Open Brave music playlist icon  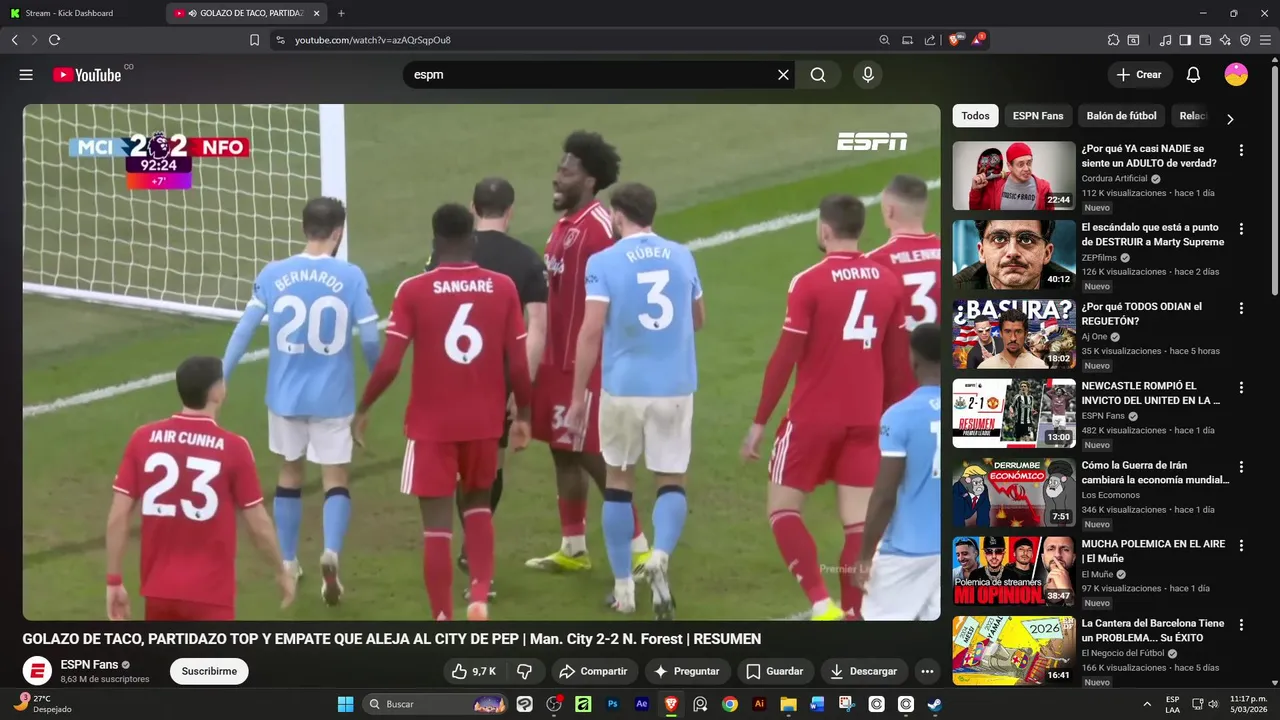pos(1165,40)
